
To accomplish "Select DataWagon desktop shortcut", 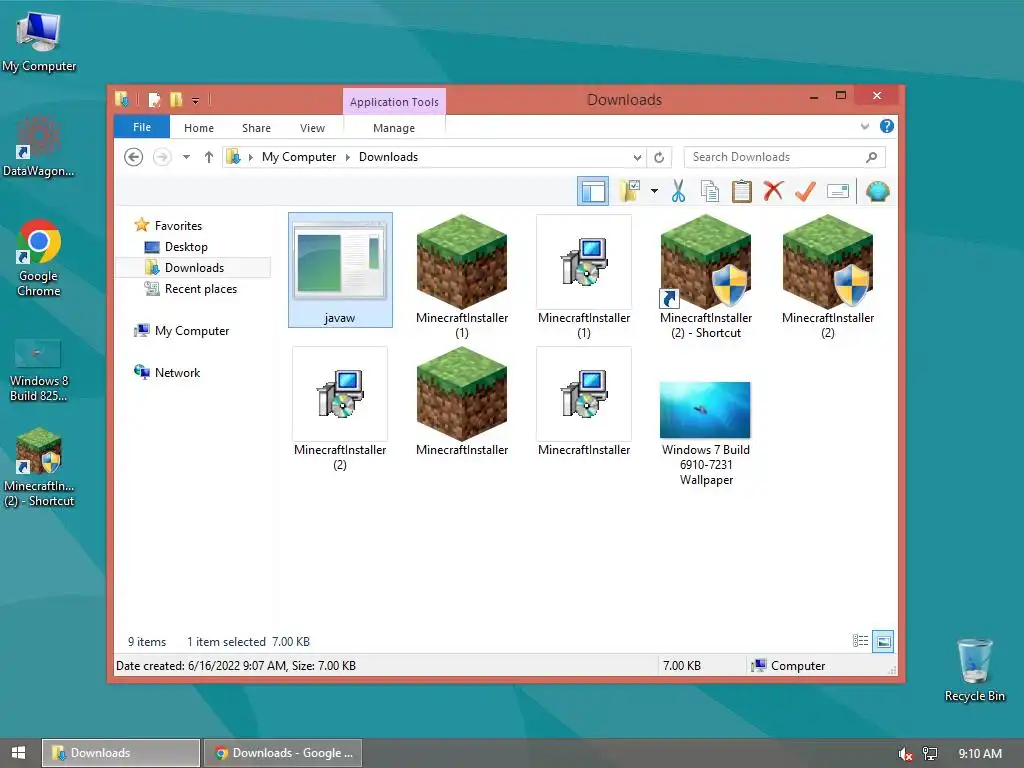I will pyautogui.click(x=38, y=146).
